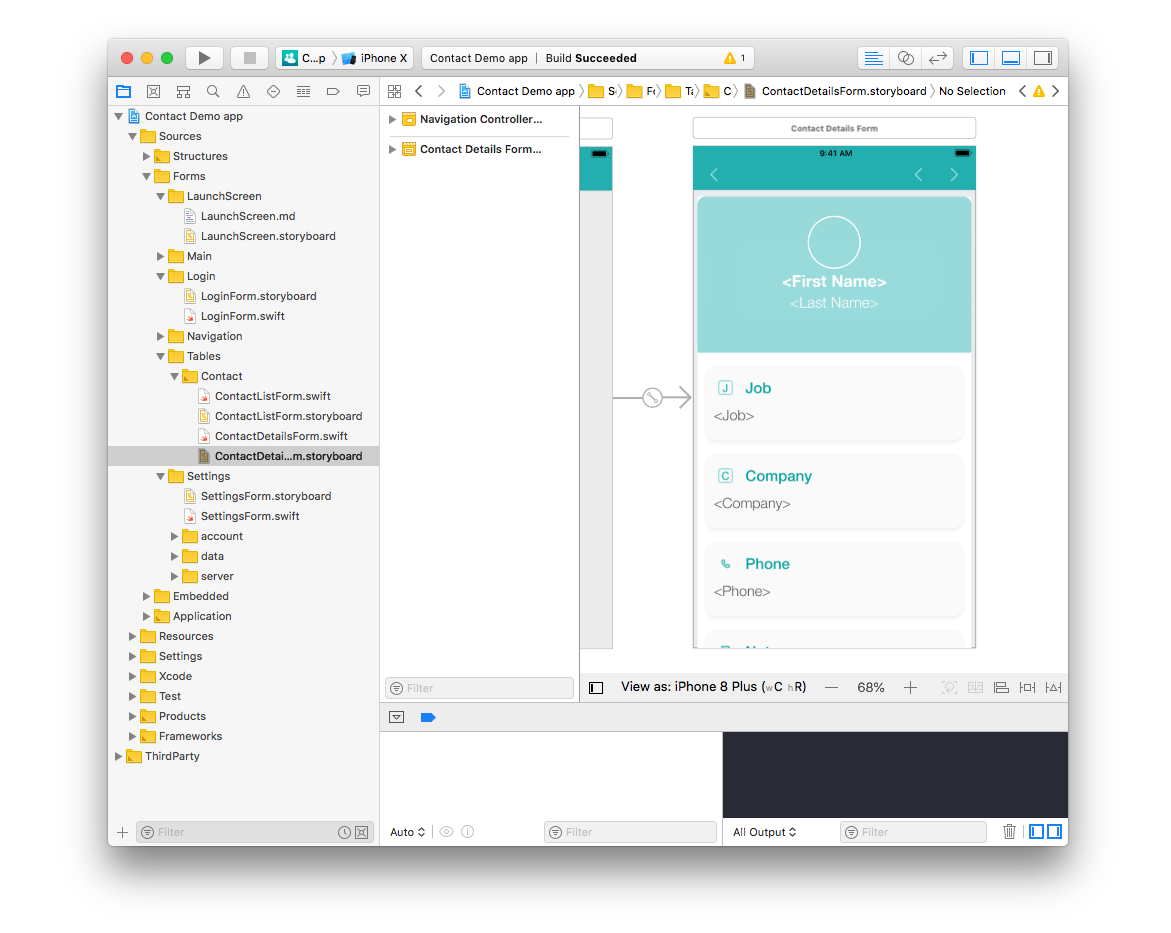Expand the Contact Details Form scene

tap(392, 149)
